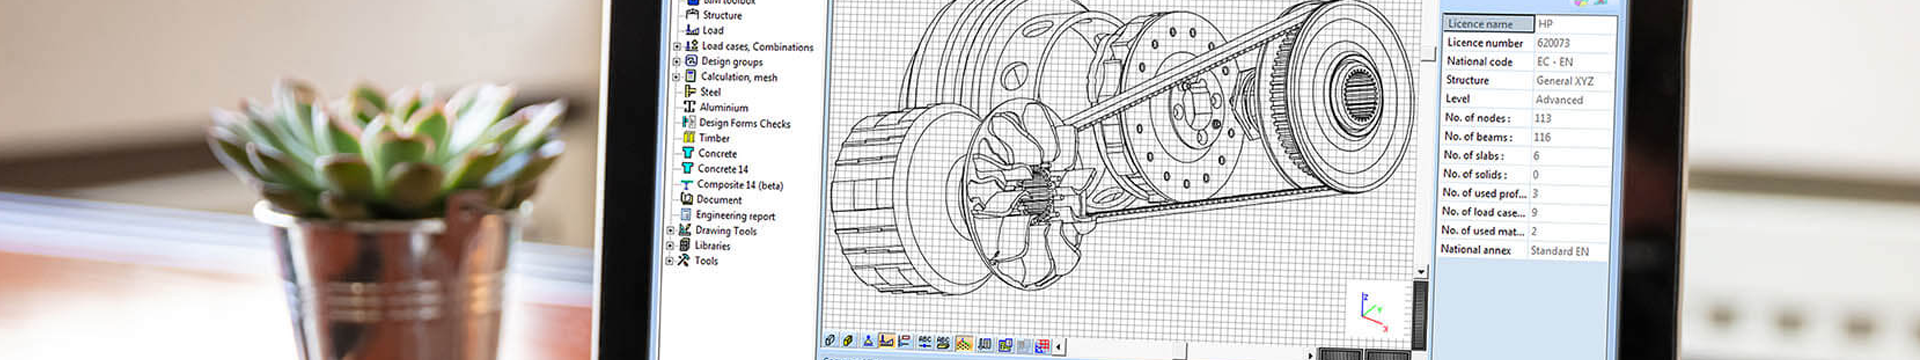Click the Document icon in tree
1920x360 pixels.
click(687, 199)
